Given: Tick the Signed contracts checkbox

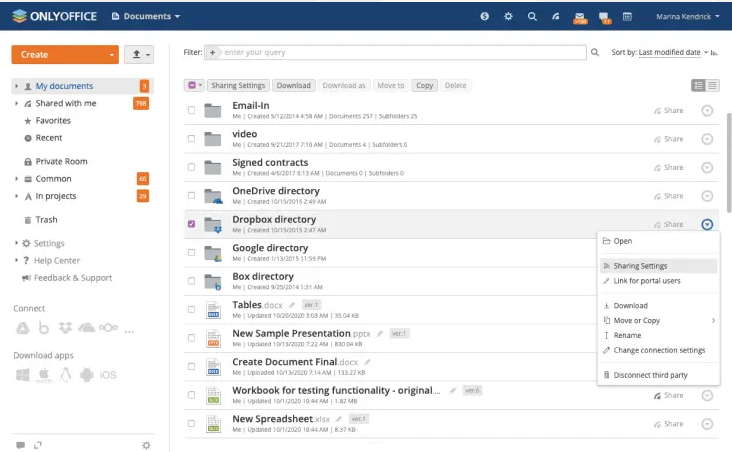Looking at the screenshot, I should (191, 167).
